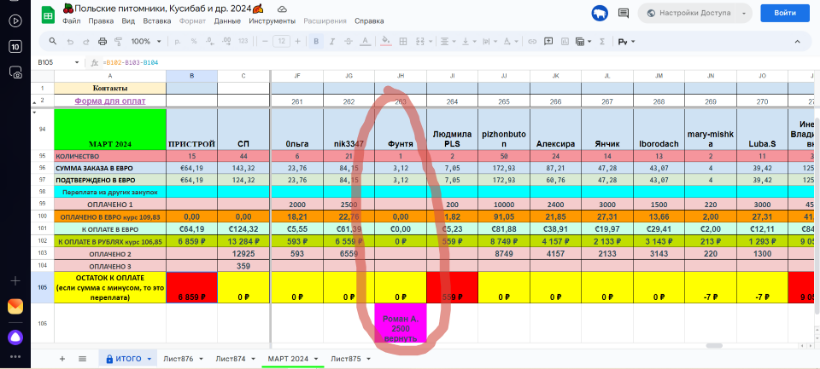Open the МАРТ 2024 tab dropdown arrow
Image resolution: width=820 pixels, height=369 pixels.
(x=316, y=359)
